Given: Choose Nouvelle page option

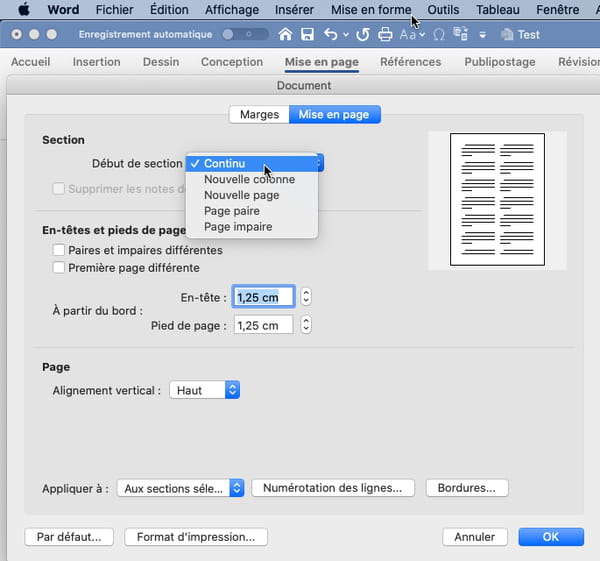Looking at the screenshot, I should pos(252,195).
